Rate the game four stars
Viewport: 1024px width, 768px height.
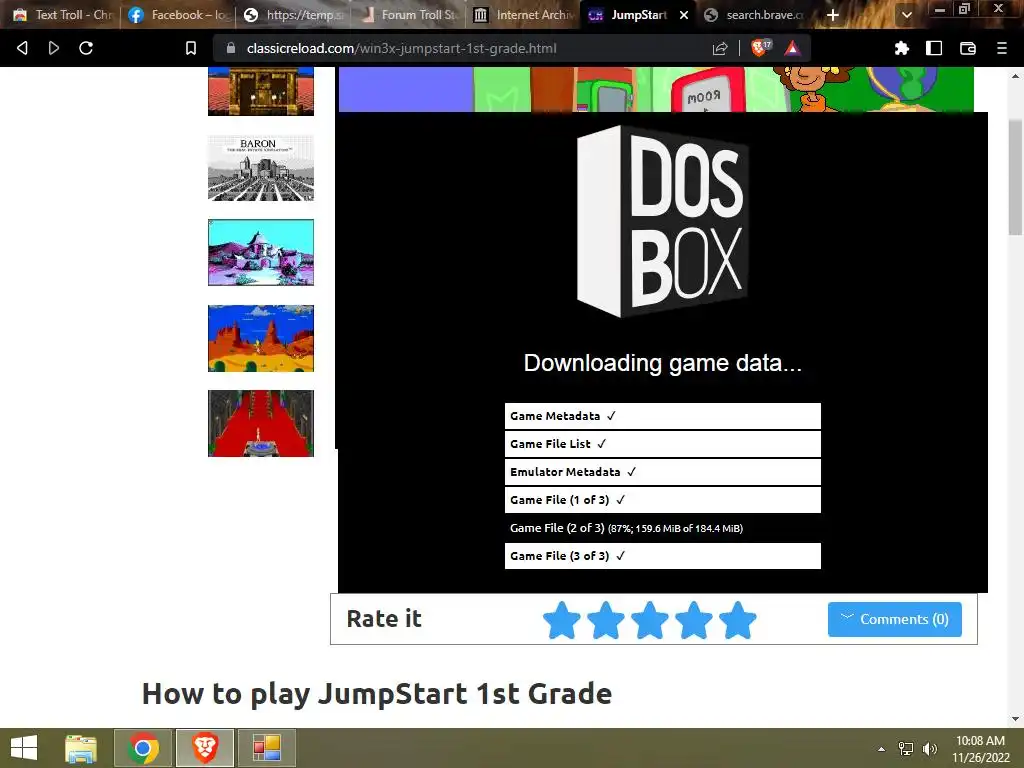[694, 620]
